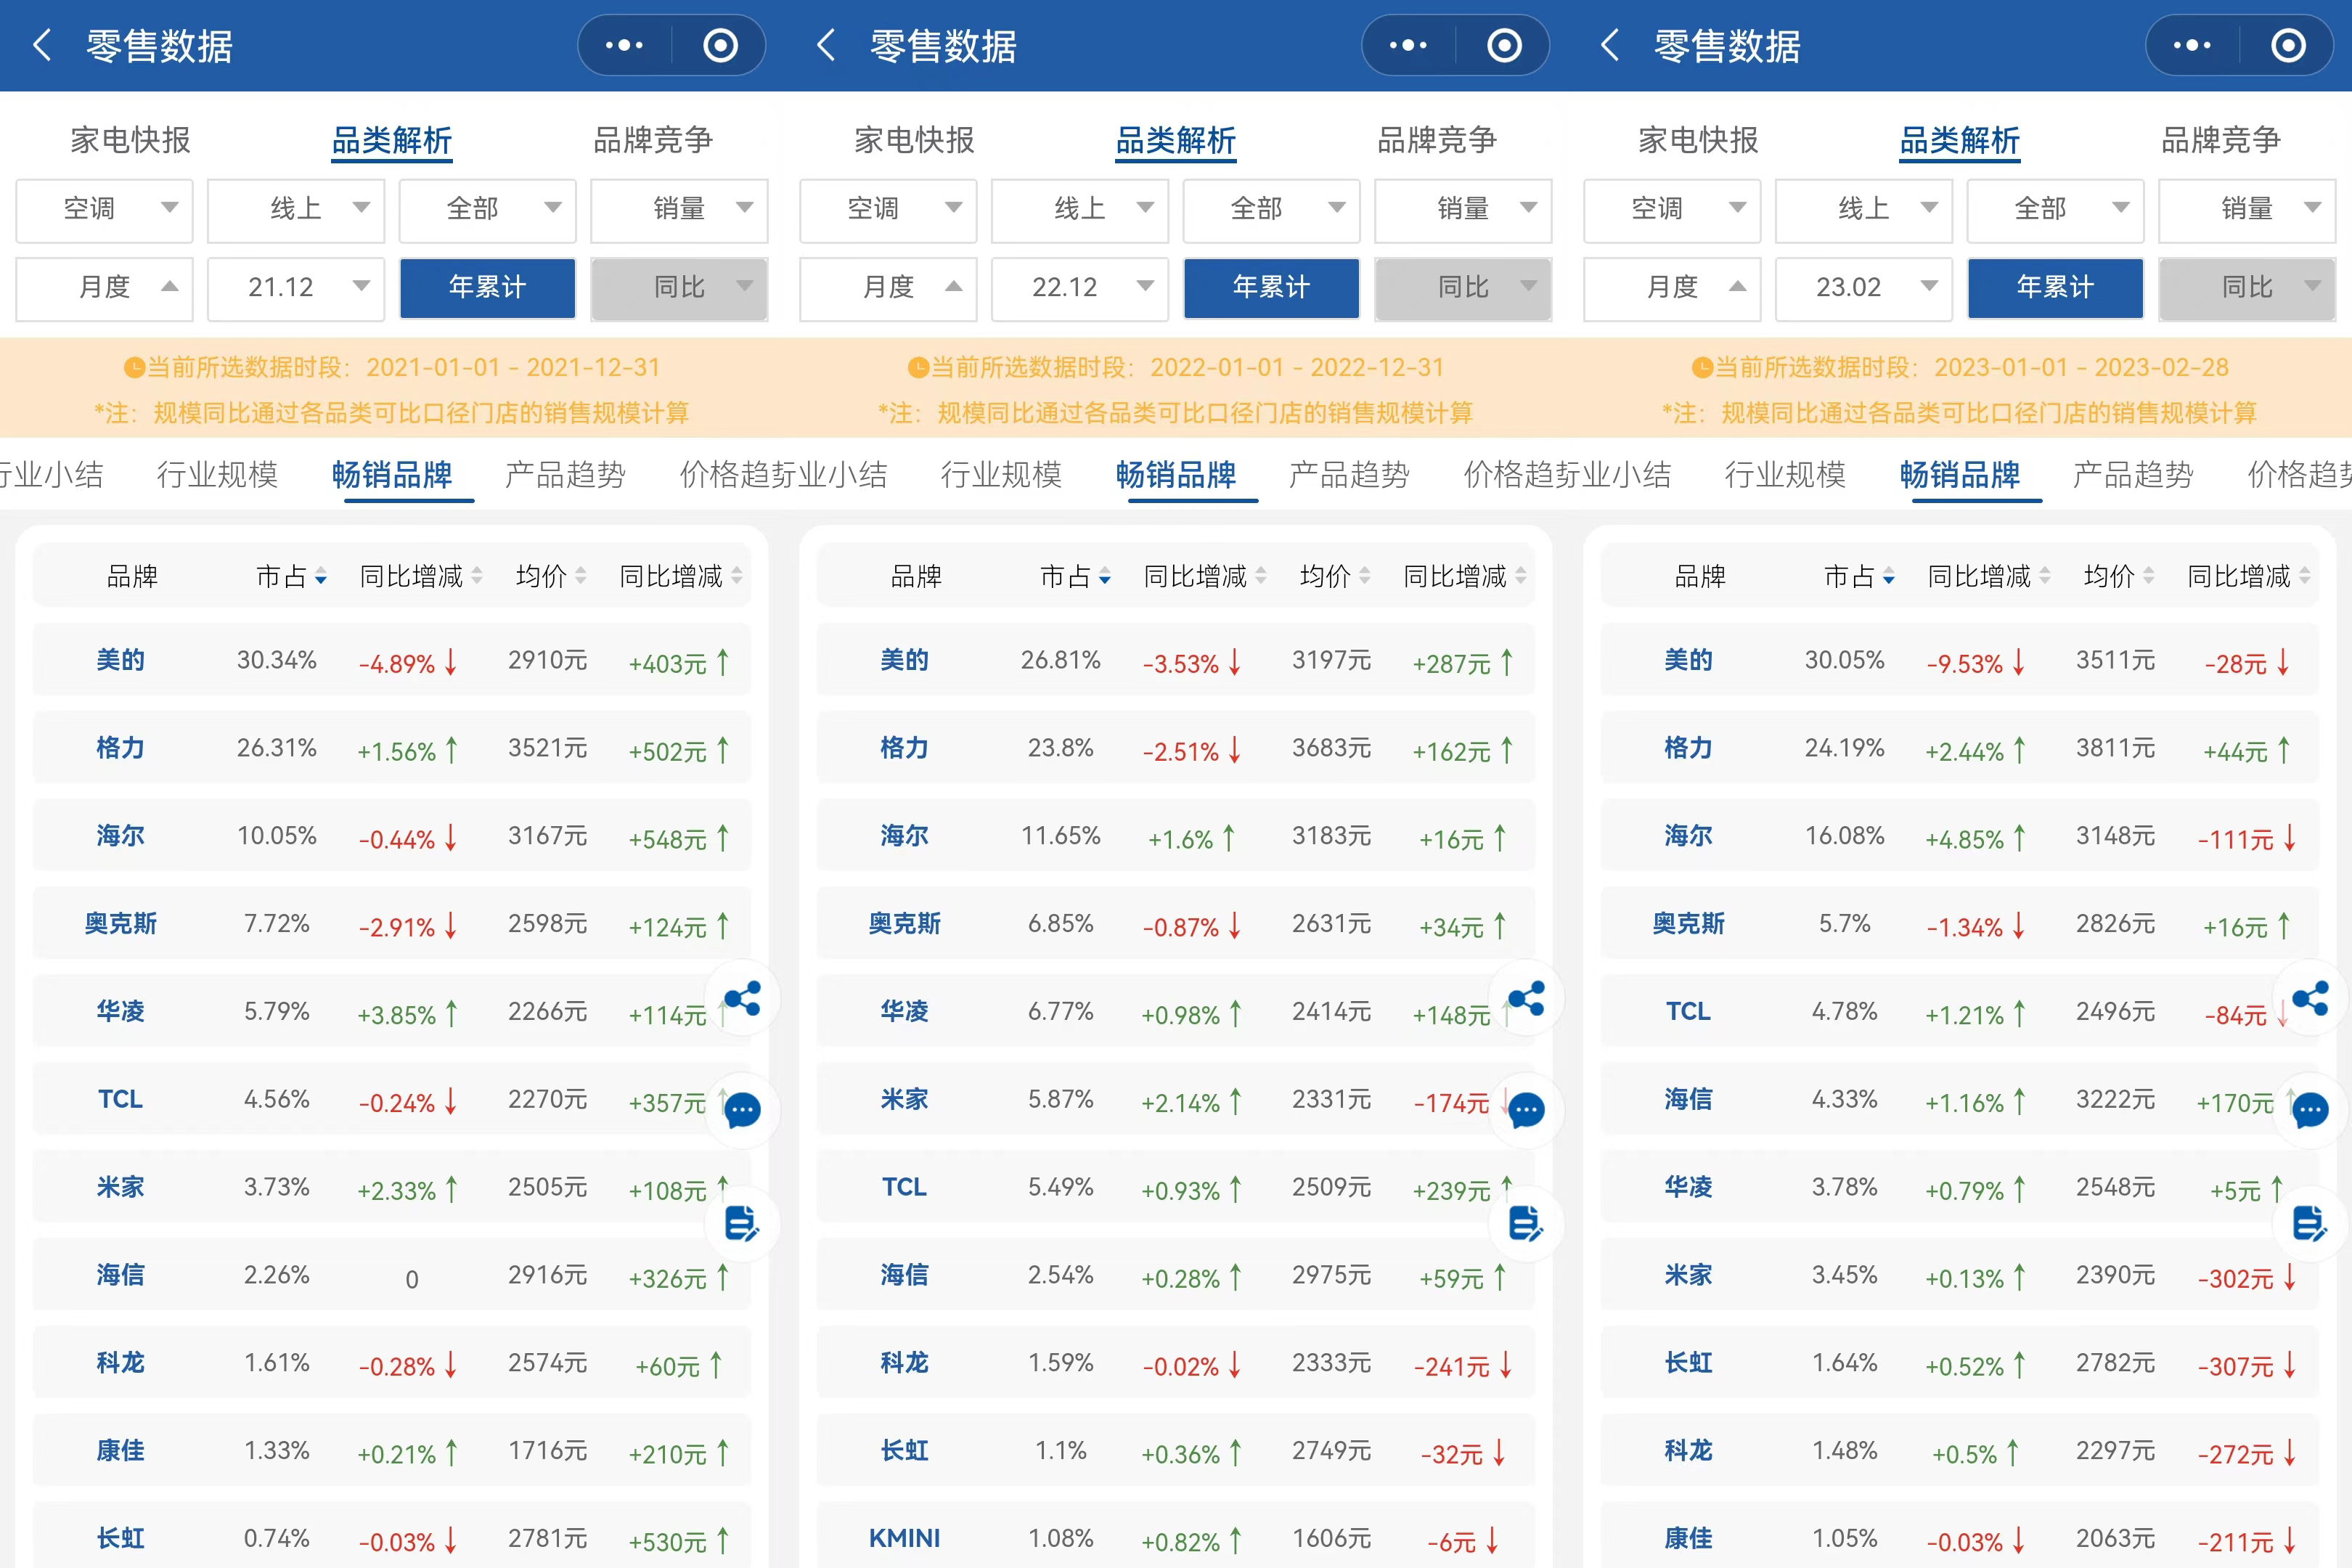The width and height of the screenshot is (2352, 1568).
Task: Open the 21.12 month dropdown
Action: 296,288
